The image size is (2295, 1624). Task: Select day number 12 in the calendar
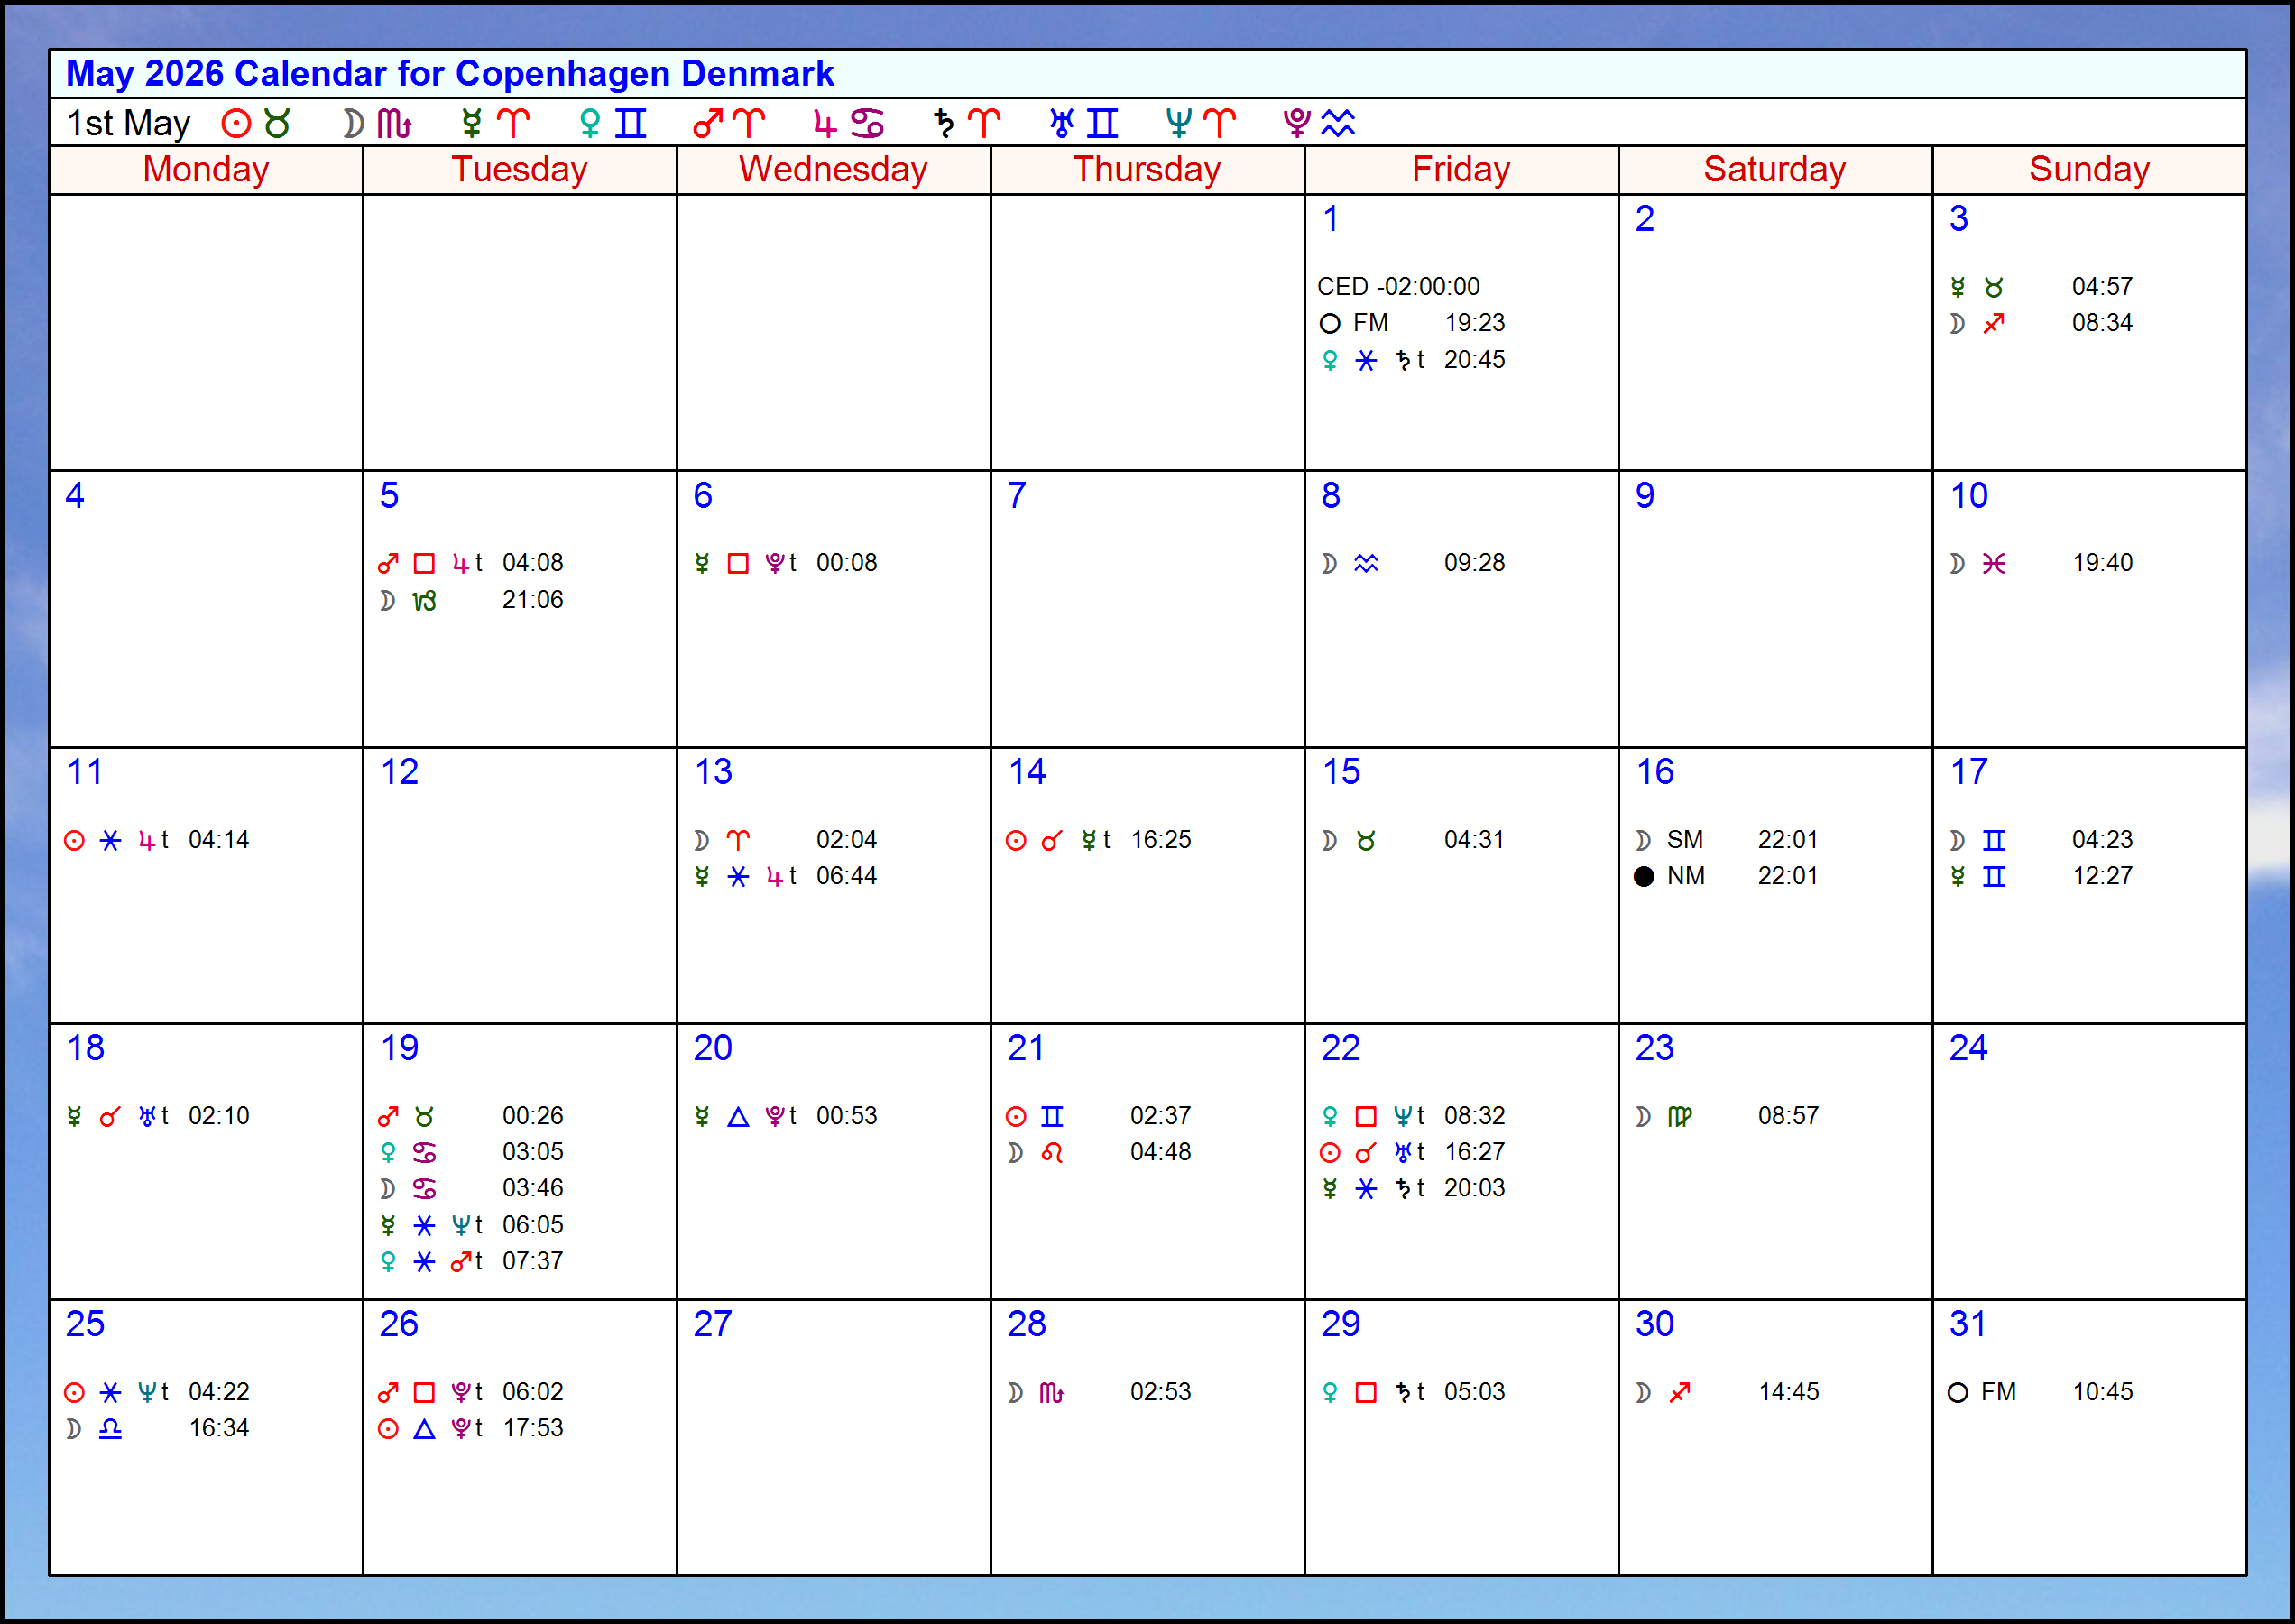click(399, 772)
